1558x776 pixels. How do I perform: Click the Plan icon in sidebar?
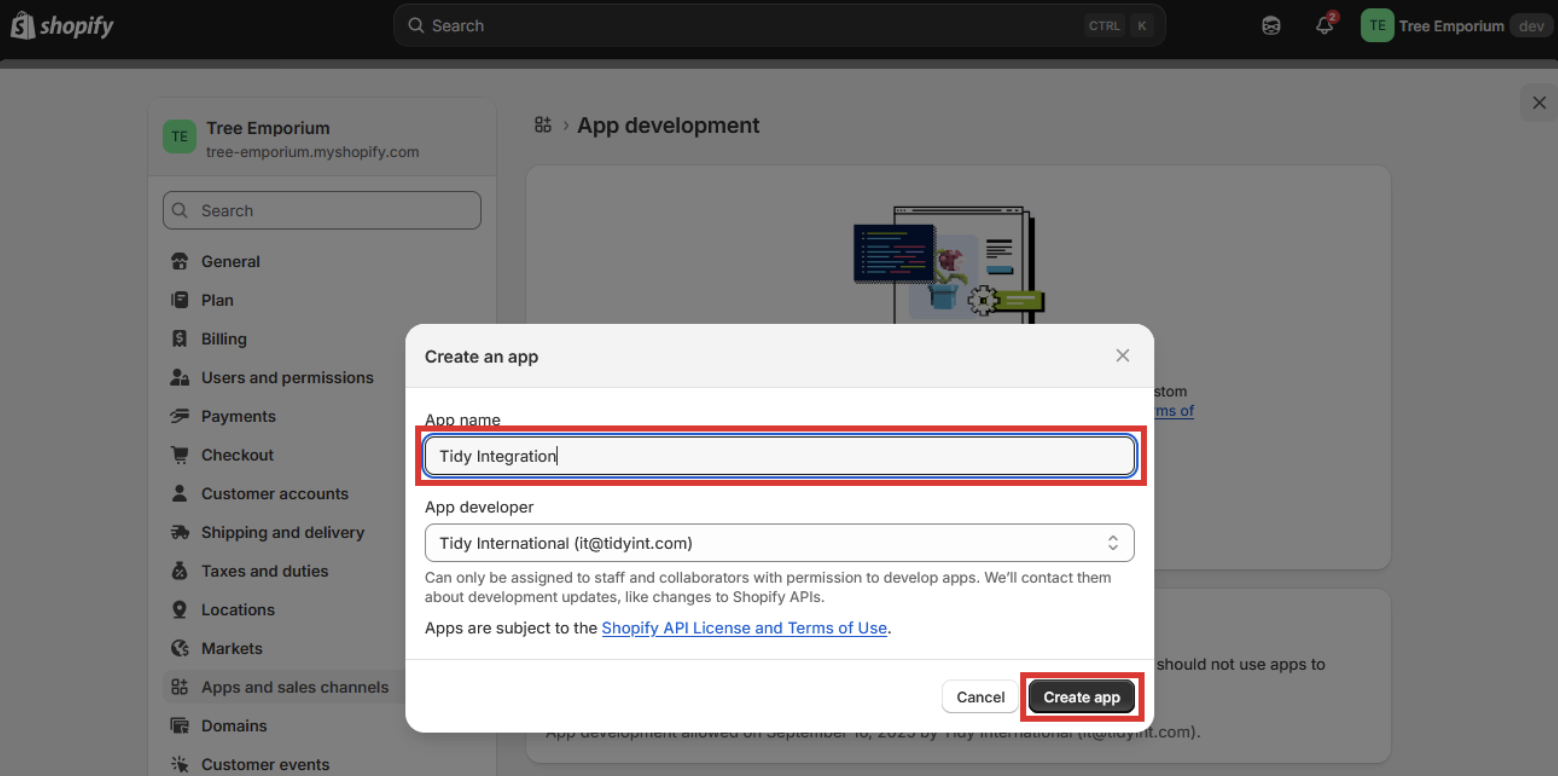[180, 300]
